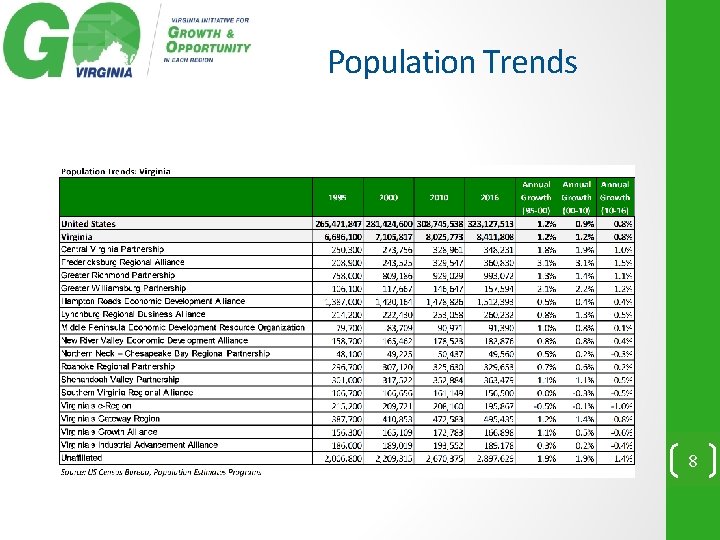Select the 'Virginia' row label
The width and height of the screenshot is (720, 540).
[x=77, y=237]
